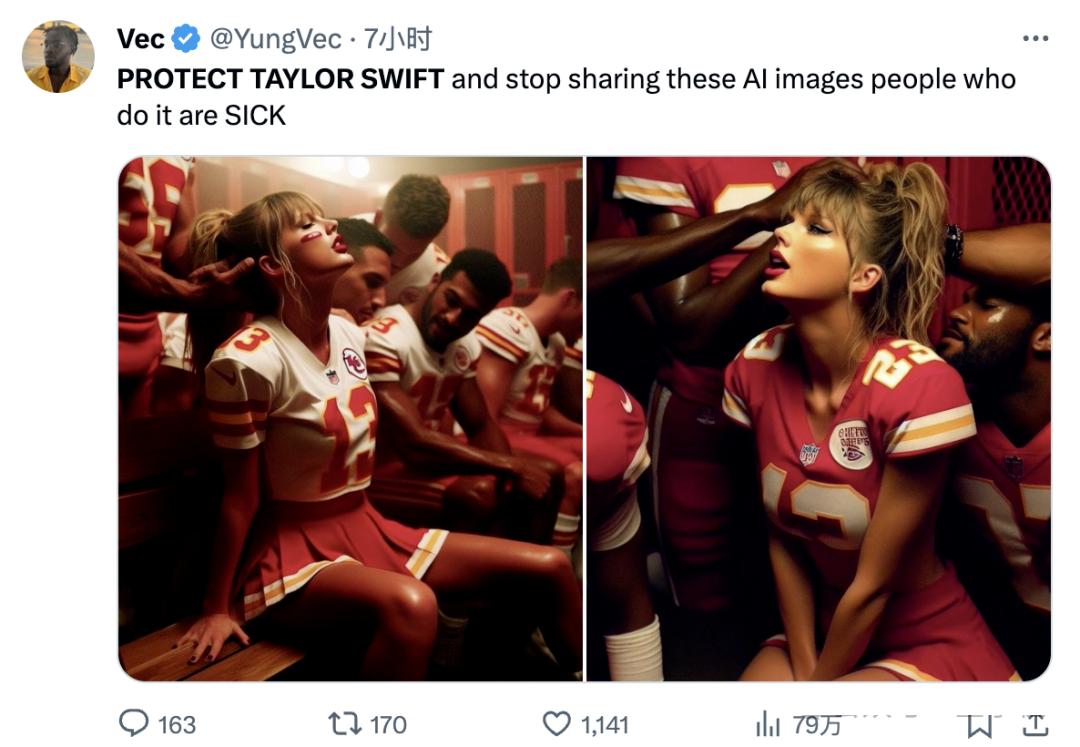The height and width of the screenshot is (747, 1080).
Task: Open view analytics bar-chart icon
Action: pyautogui.click(x=767, y=723)
